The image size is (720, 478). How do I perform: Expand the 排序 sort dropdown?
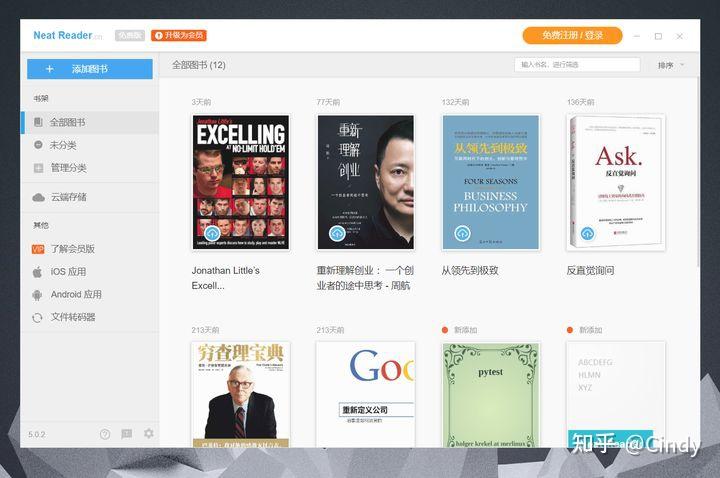(670, 65)
